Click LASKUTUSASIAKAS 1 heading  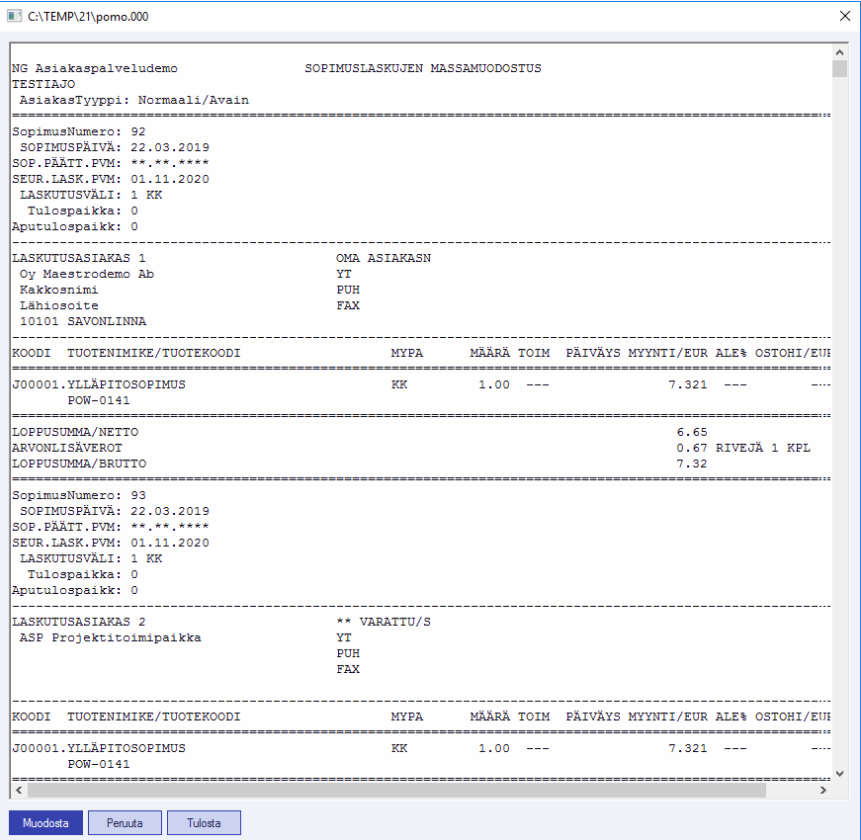pyautogui.click(x=79, y=258)
